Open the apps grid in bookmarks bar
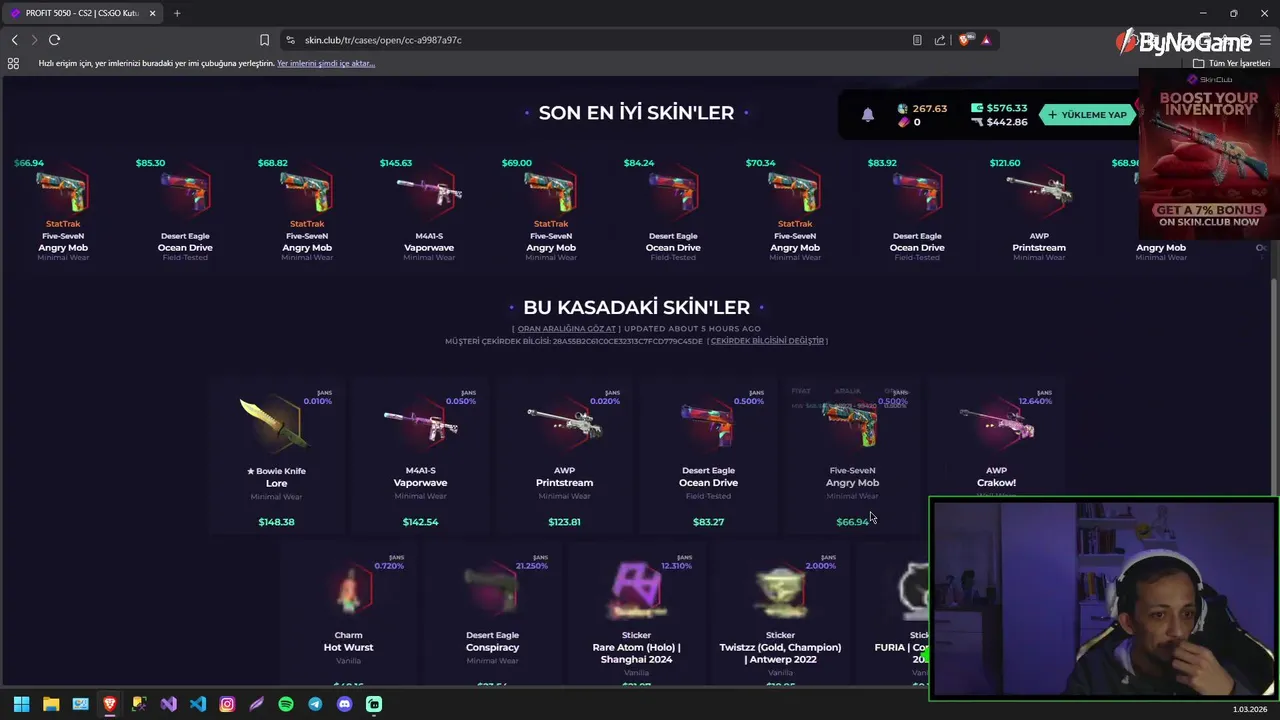 click(x=13, y=63)
